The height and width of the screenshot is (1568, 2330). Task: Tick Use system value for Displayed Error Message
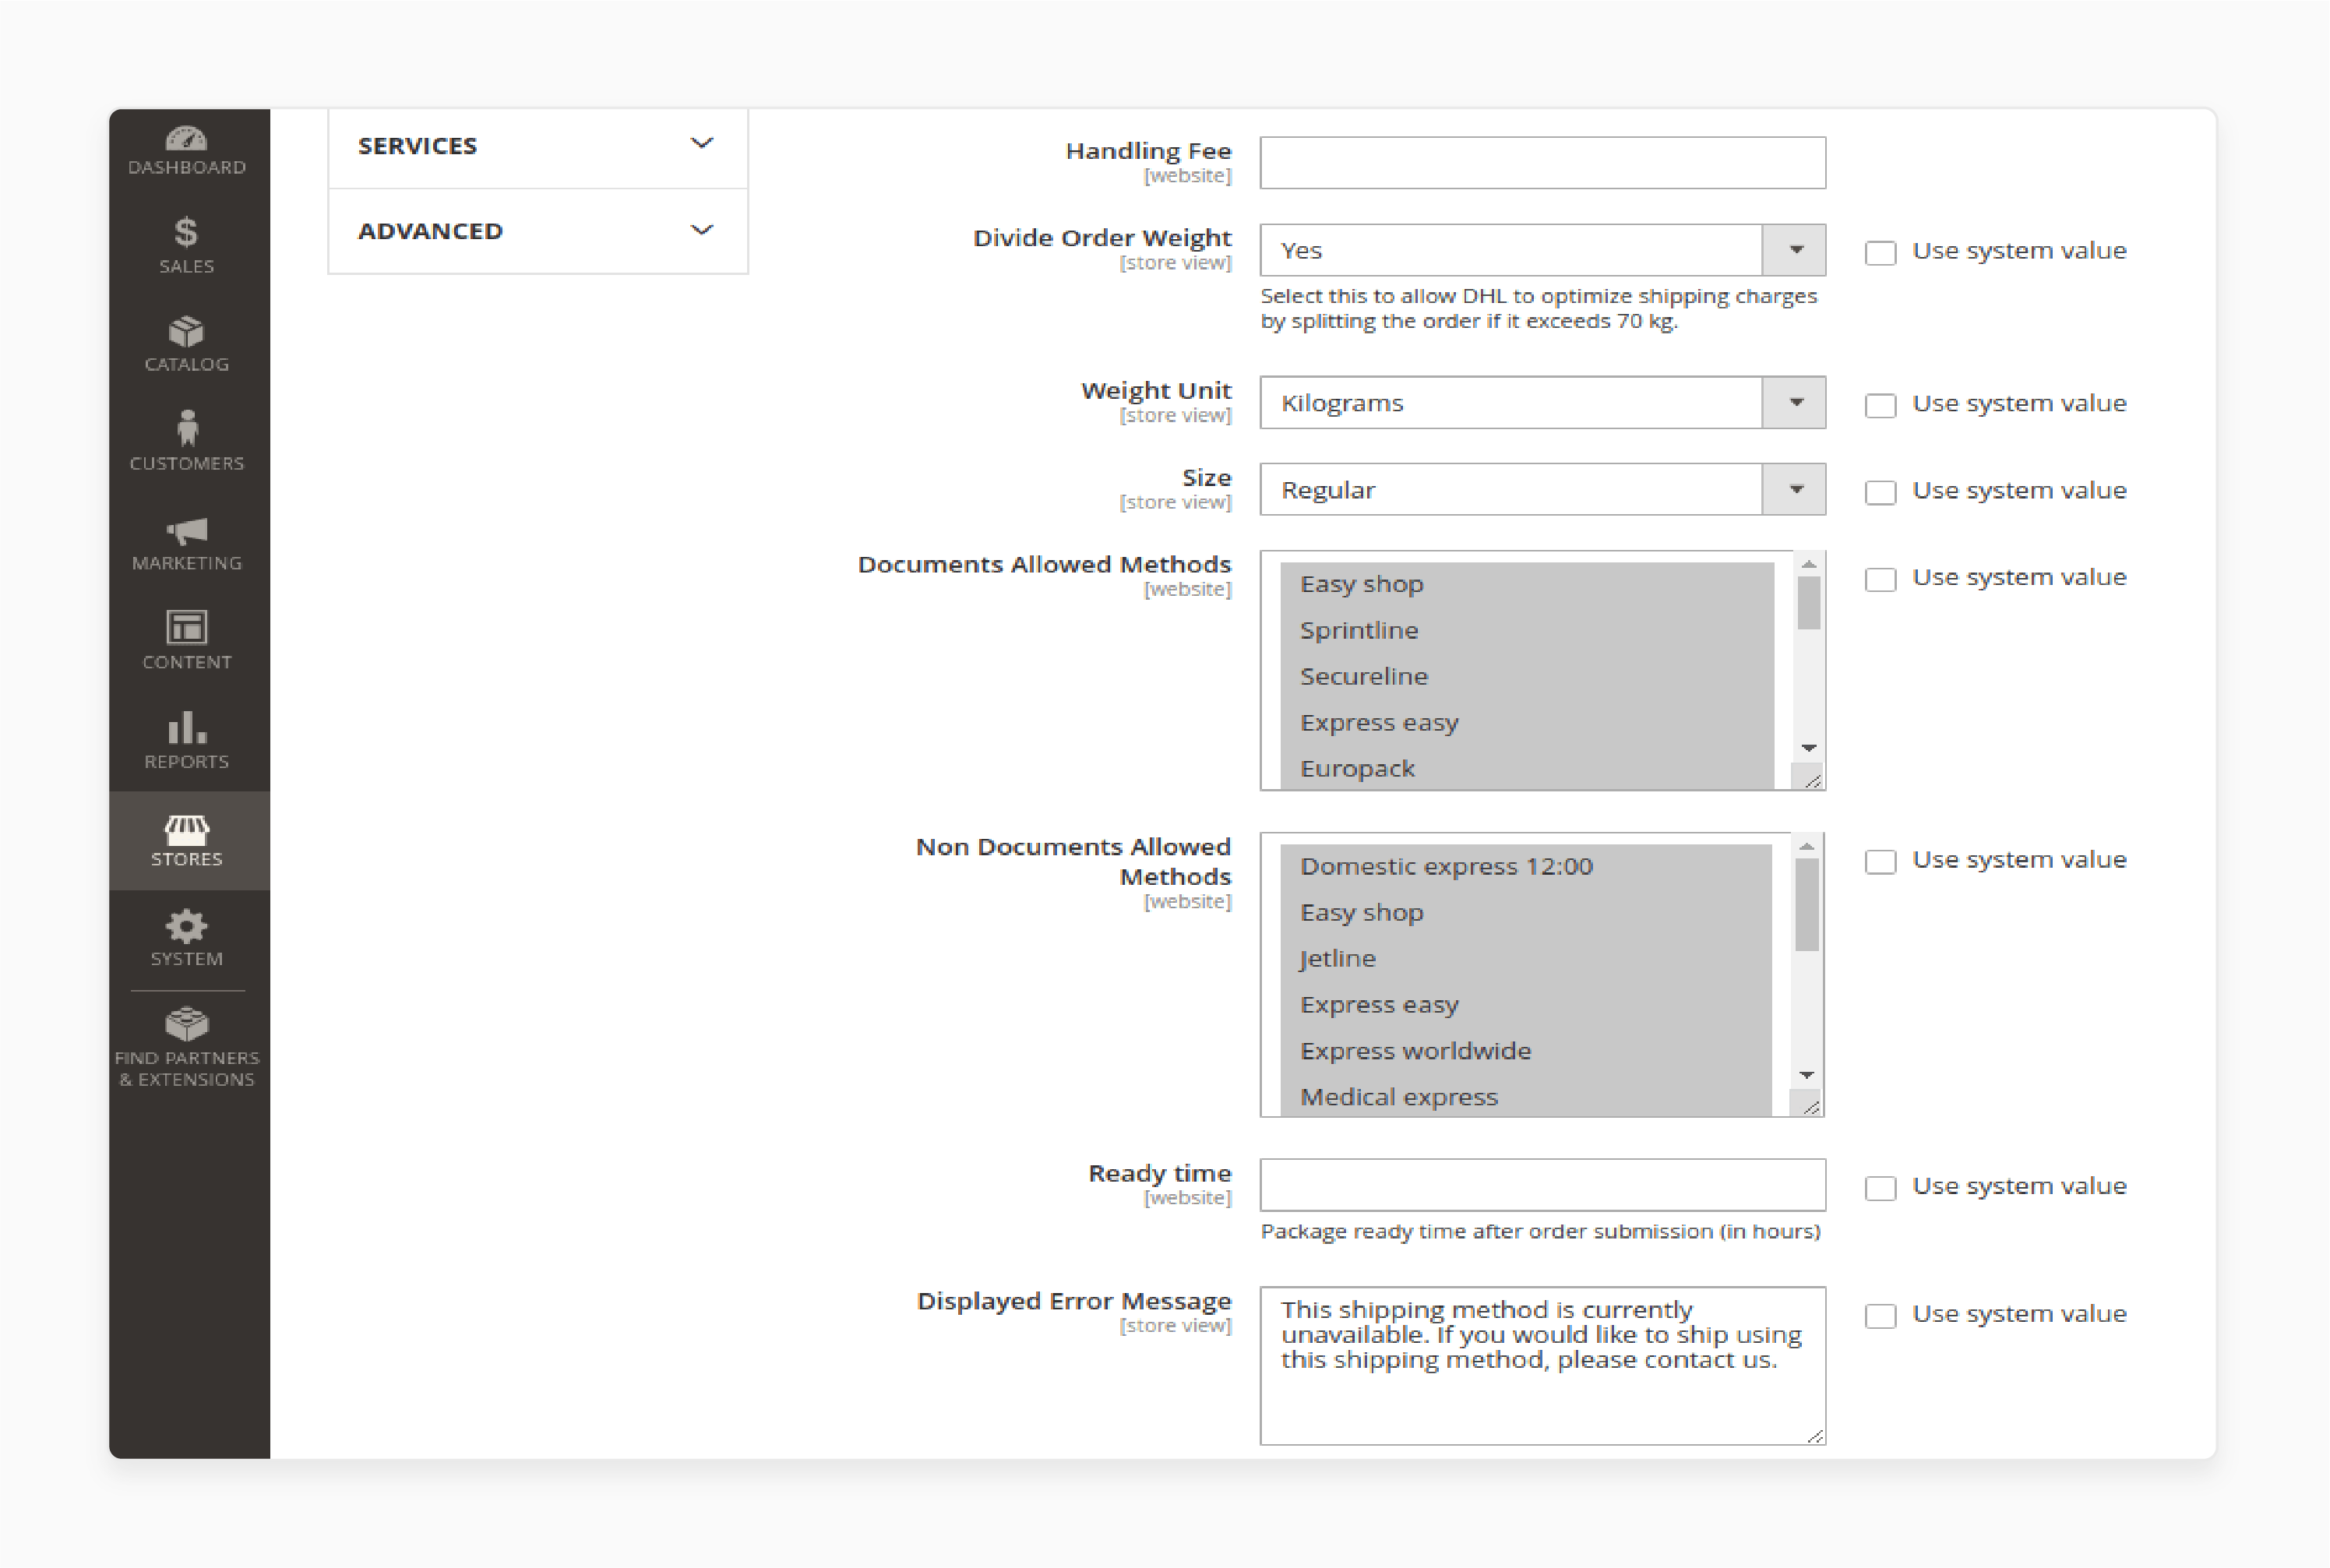1880,1315
